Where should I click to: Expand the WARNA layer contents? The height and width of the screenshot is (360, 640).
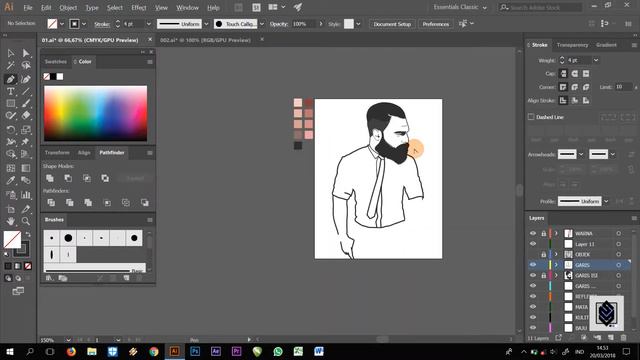pos(556,233)
